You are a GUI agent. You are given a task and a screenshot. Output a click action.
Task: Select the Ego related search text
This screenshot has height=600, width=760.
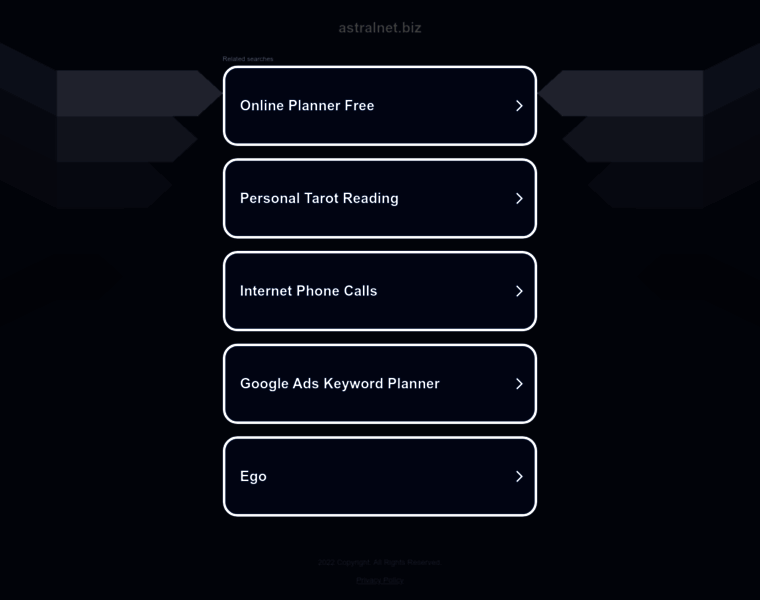253,476
